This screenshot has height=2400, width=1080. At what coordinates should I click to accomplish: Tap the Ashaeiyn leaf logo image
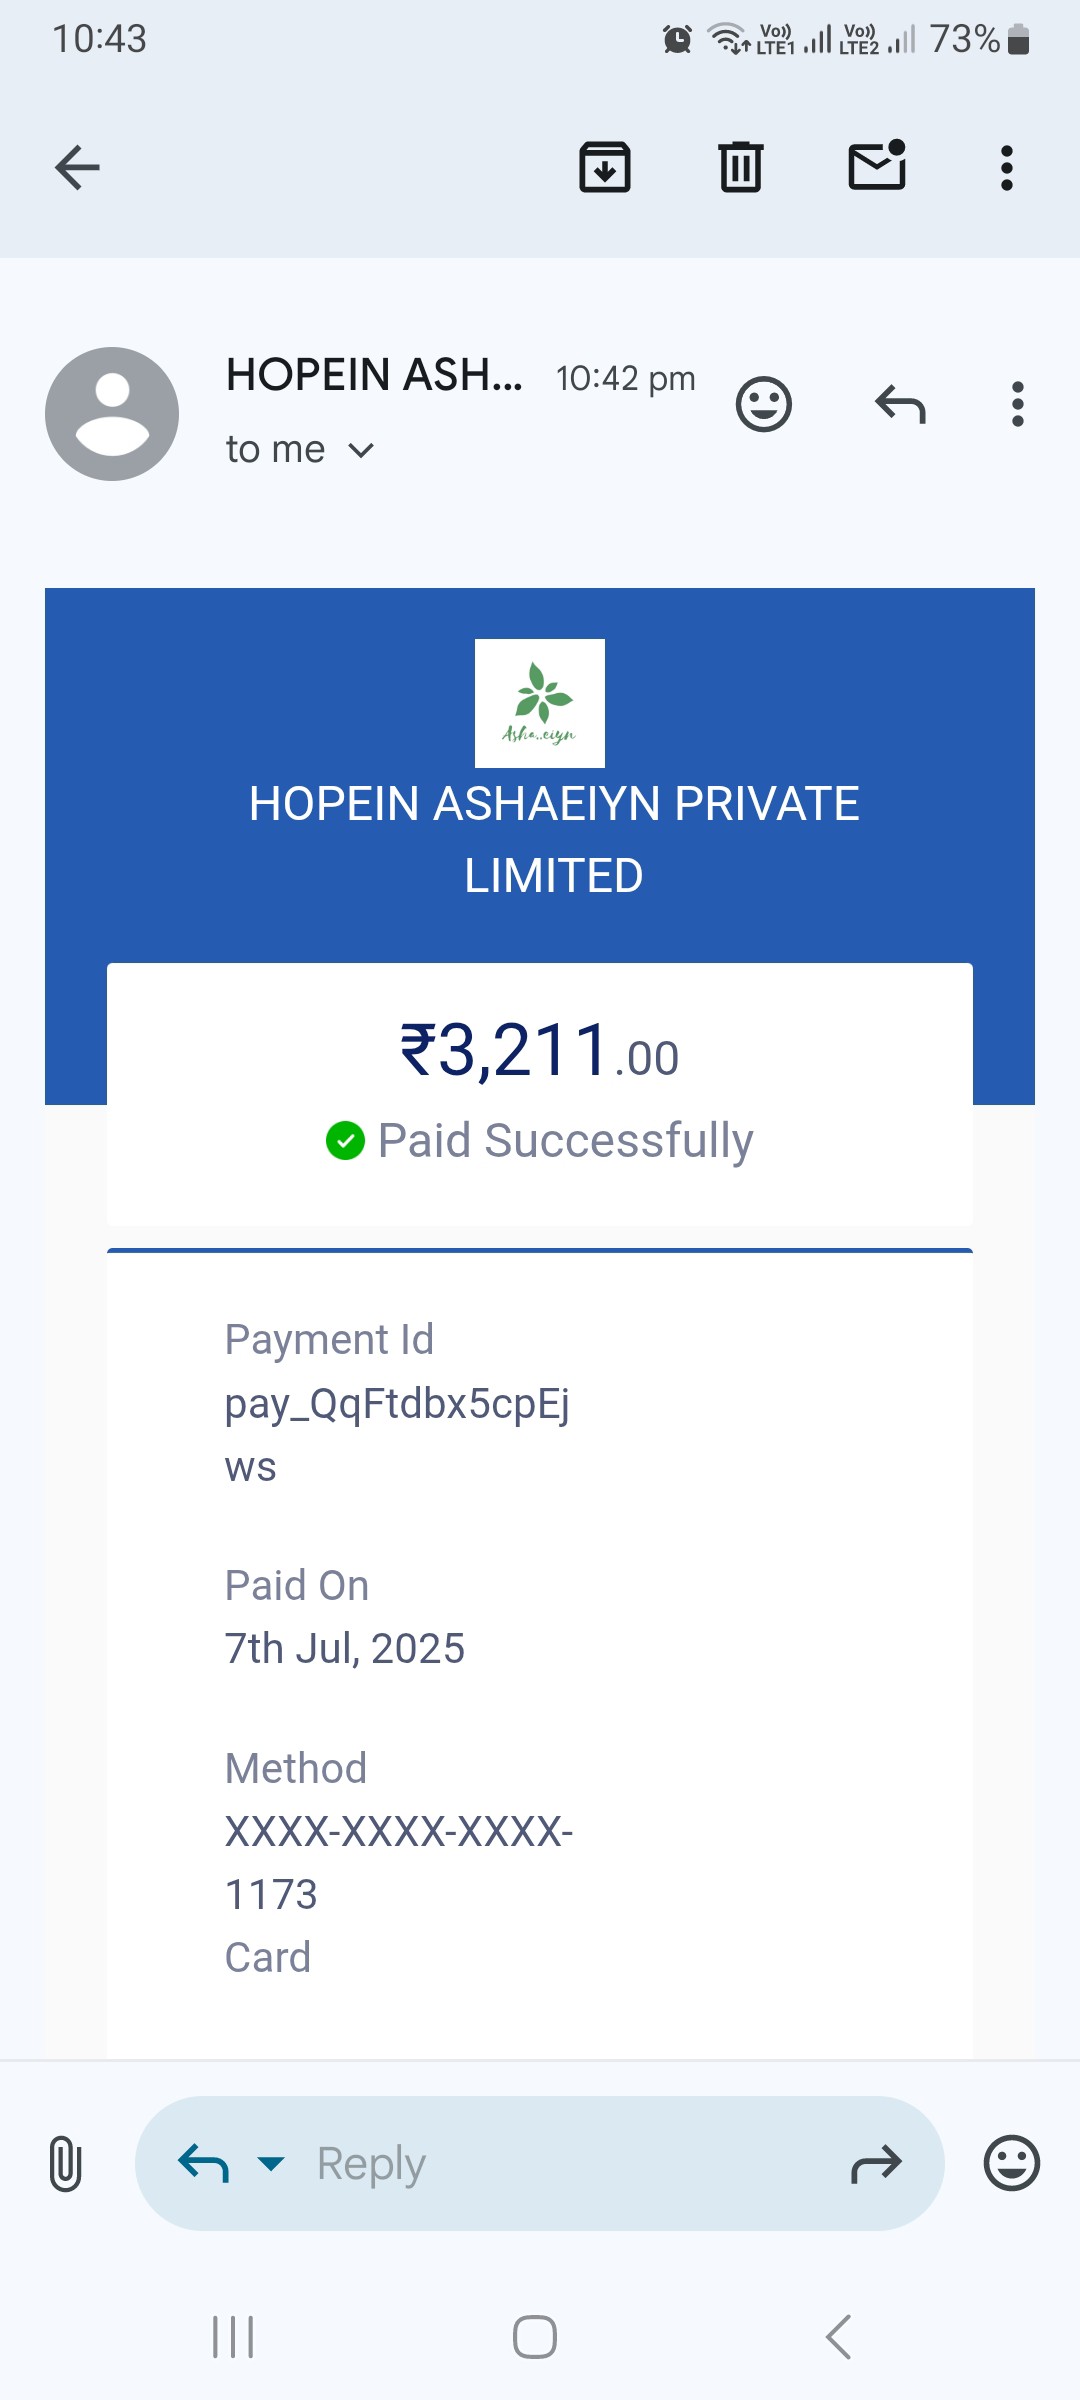pos(540,703)
